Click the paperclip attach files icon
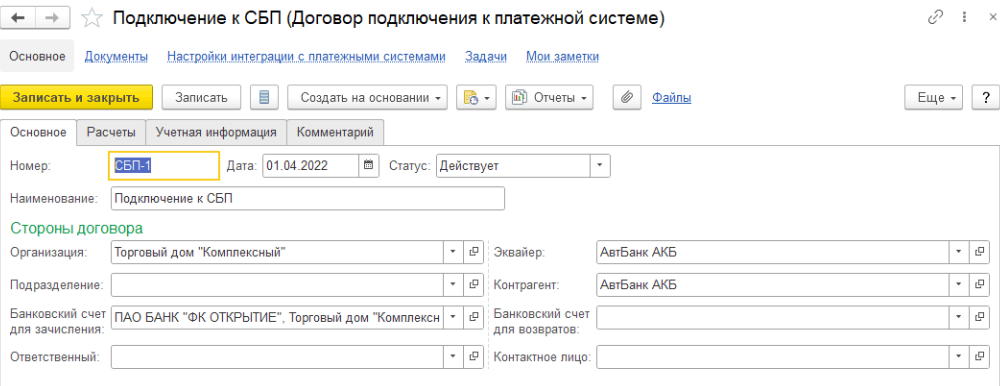 (627, 98)
